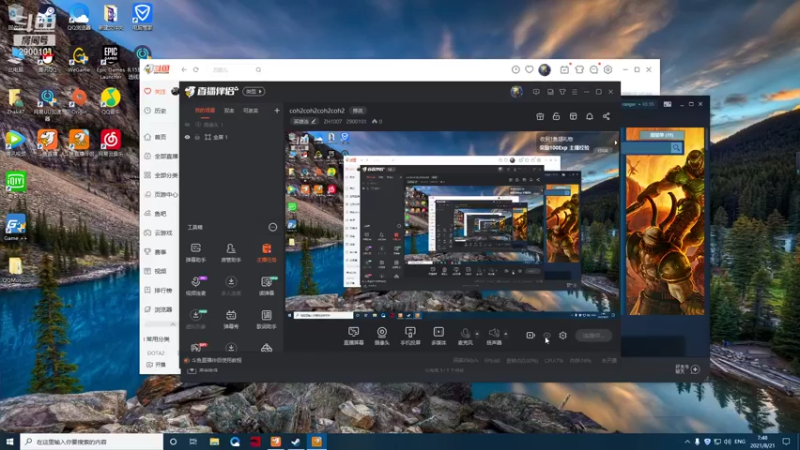Open 弹幕秀 tool in the toolbox

pyautogui.click(x=231, y=319)
